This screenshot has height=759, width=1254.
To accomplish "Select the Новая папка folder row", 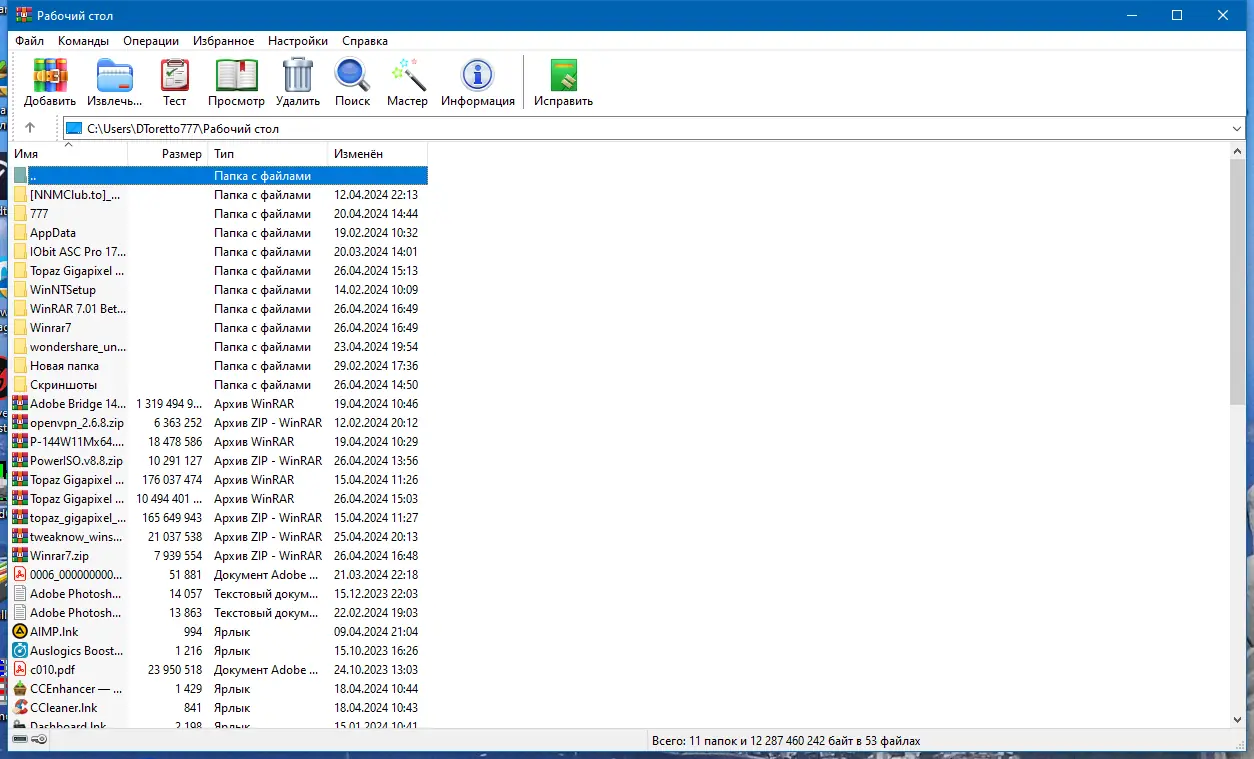I will (219, 366).
